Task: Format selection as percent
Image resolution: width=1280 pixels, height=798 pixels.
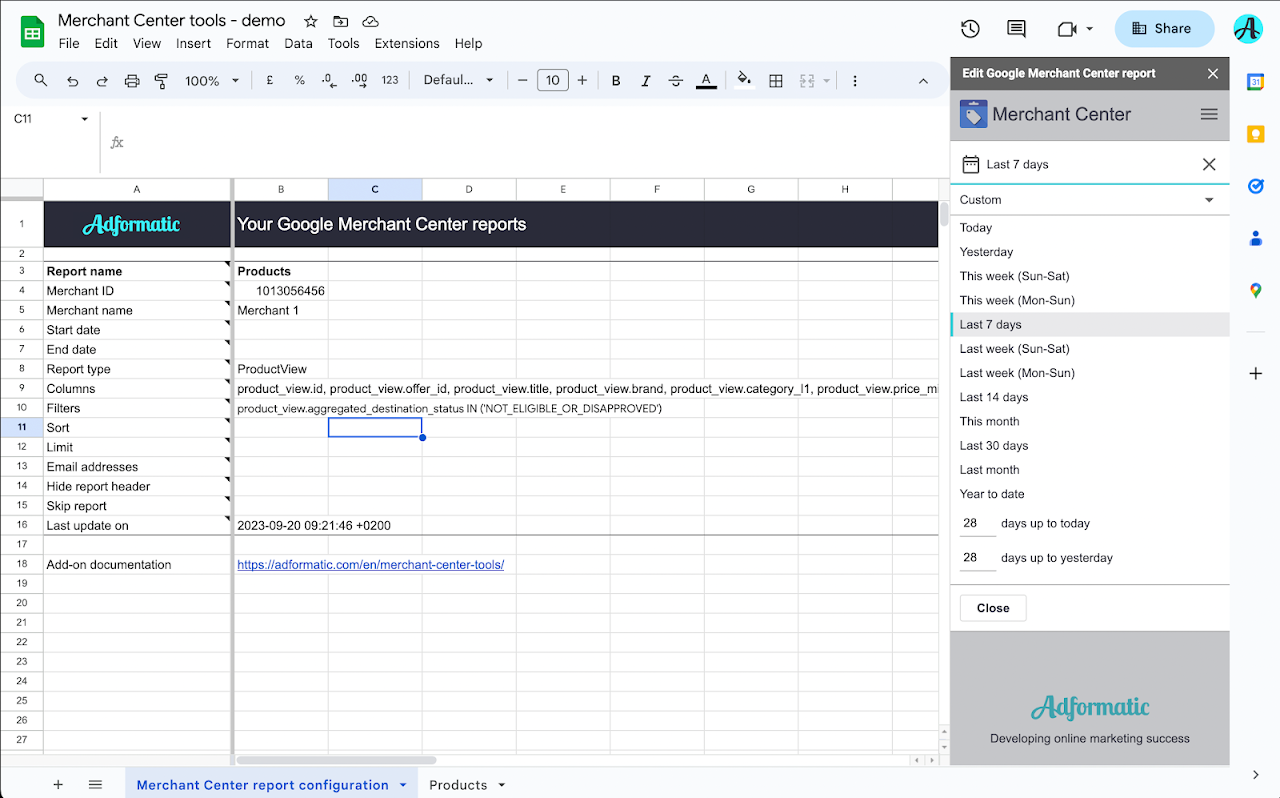Action: [299, 81]
